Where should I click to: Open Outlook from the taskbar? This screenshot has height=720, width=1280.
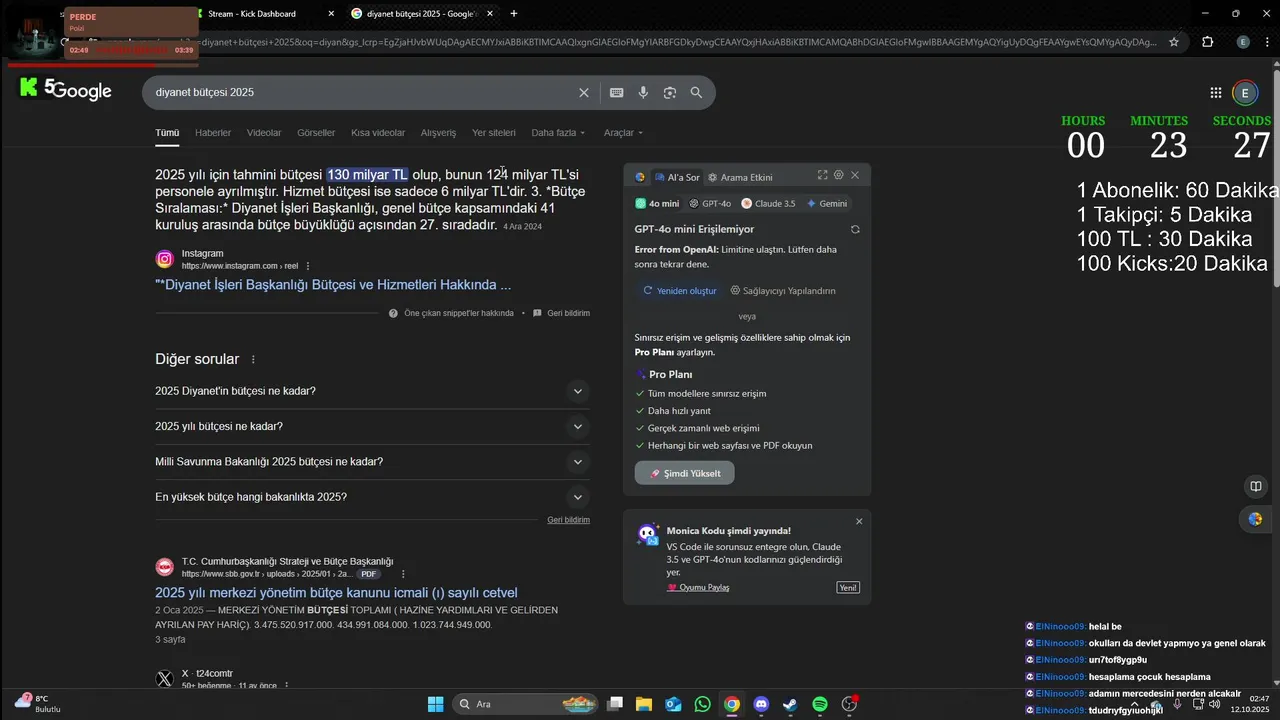tap(673, 704)
